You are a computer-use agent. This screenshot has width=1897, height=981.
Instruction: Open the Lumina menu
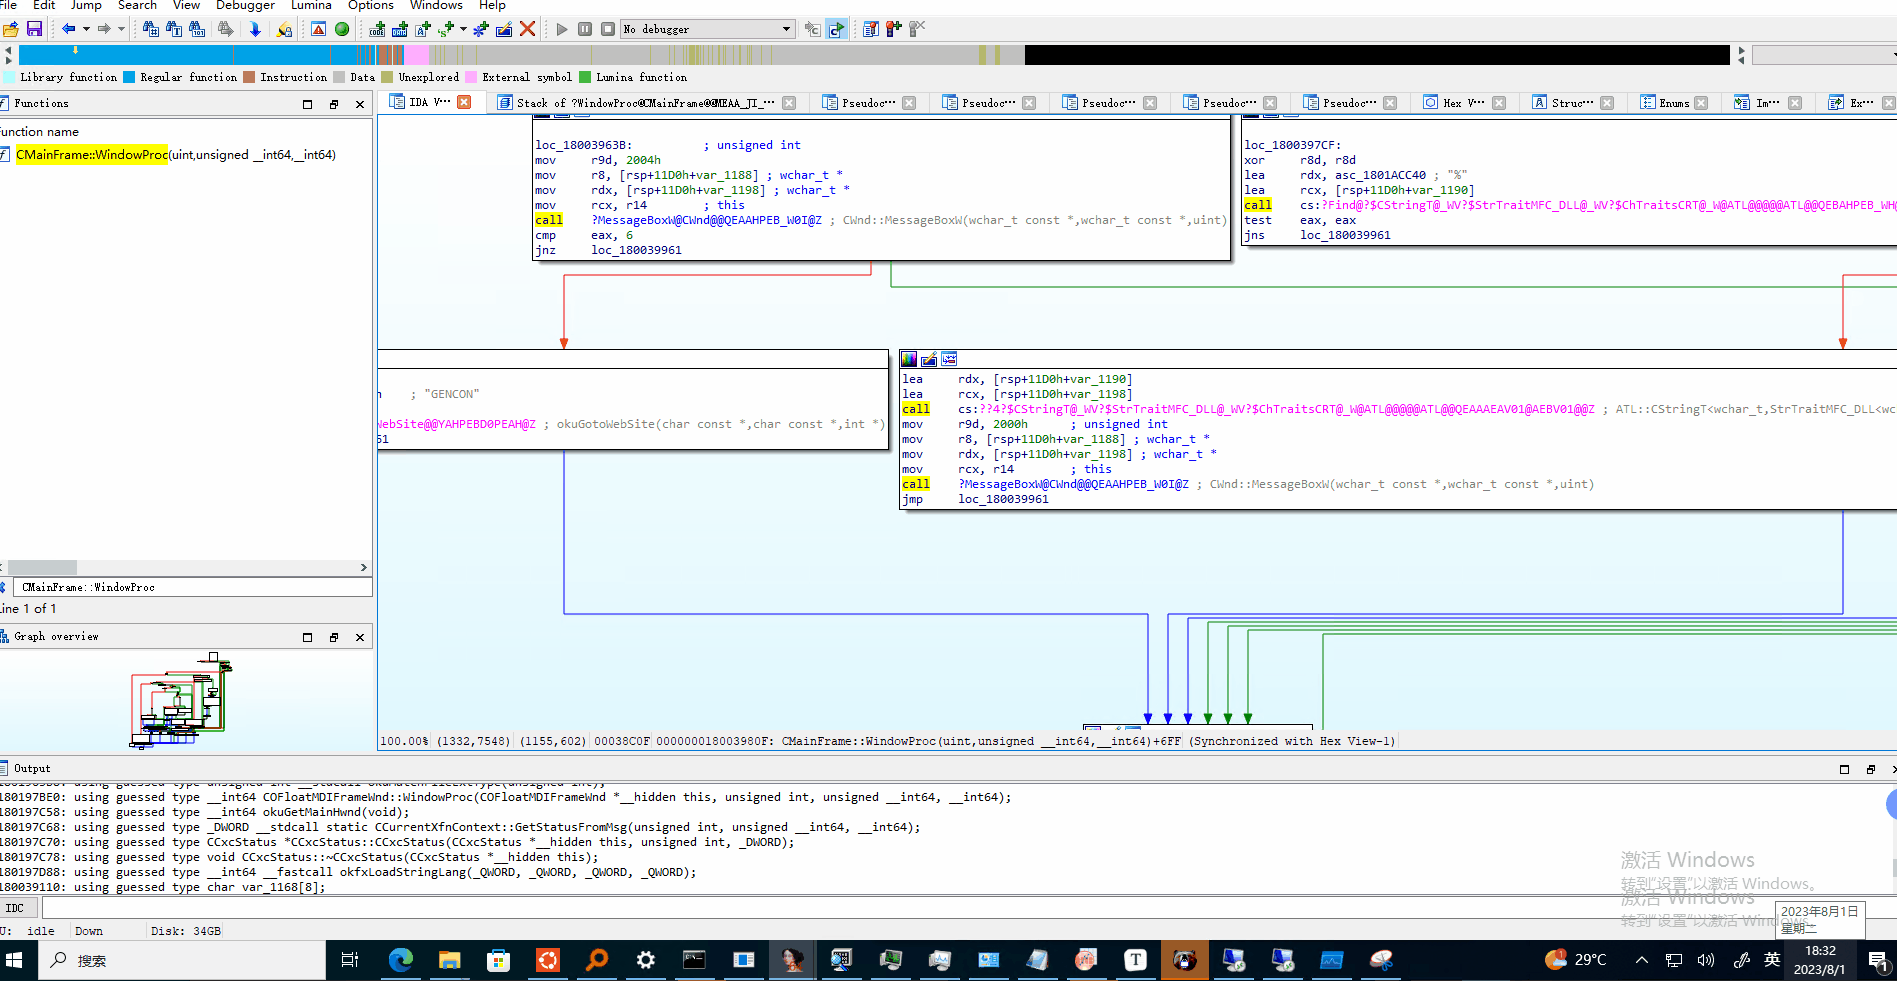pos(311,5)
